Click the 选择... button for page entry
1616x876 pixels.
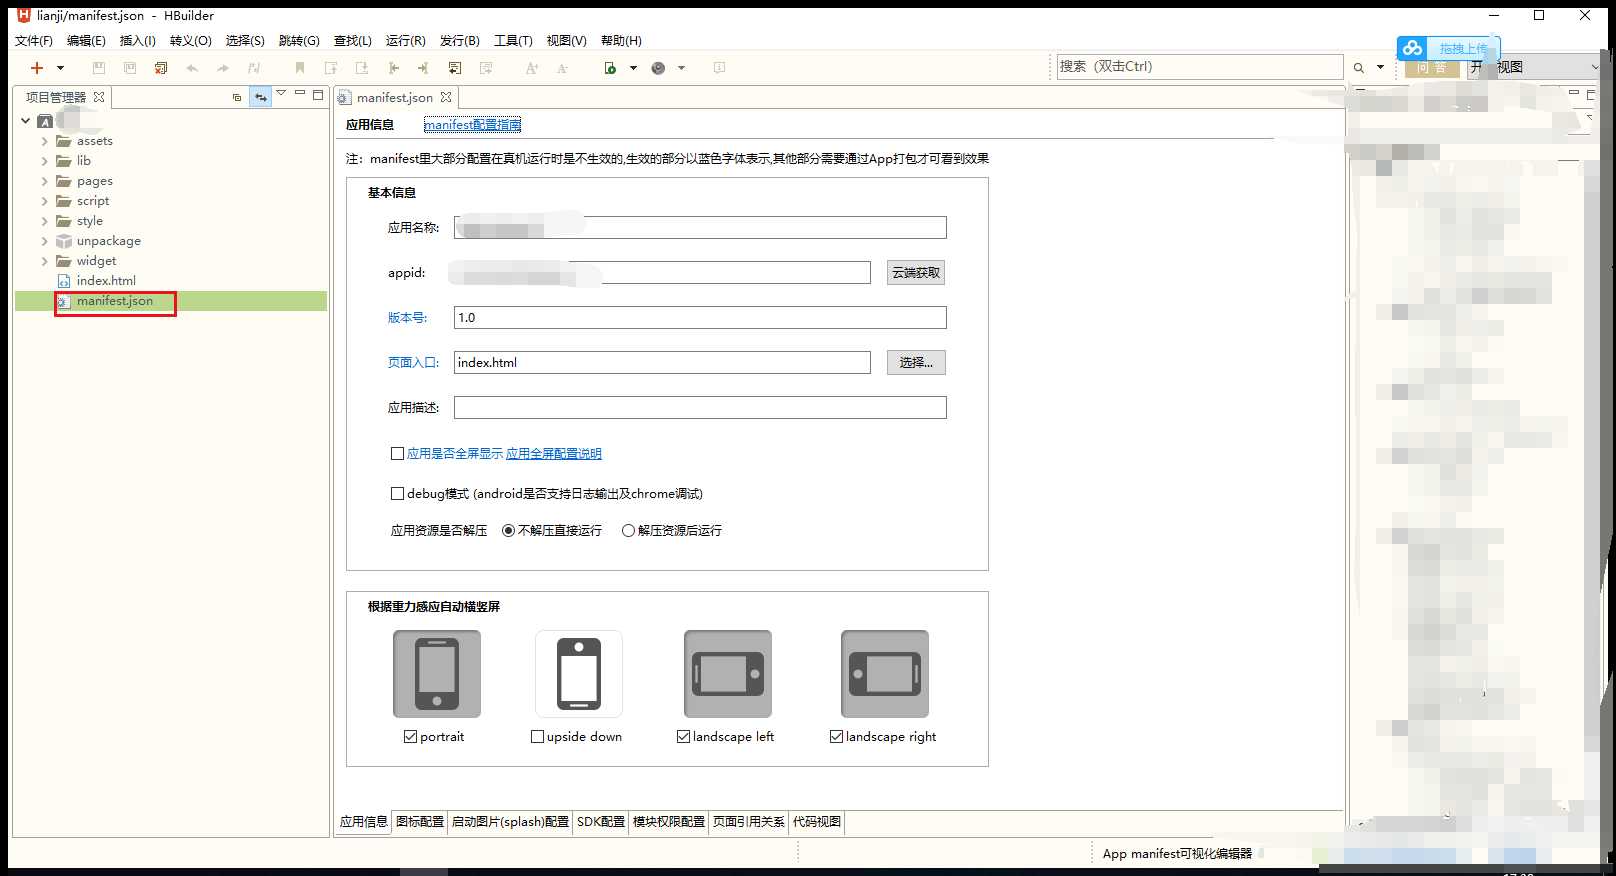(916, 363)
